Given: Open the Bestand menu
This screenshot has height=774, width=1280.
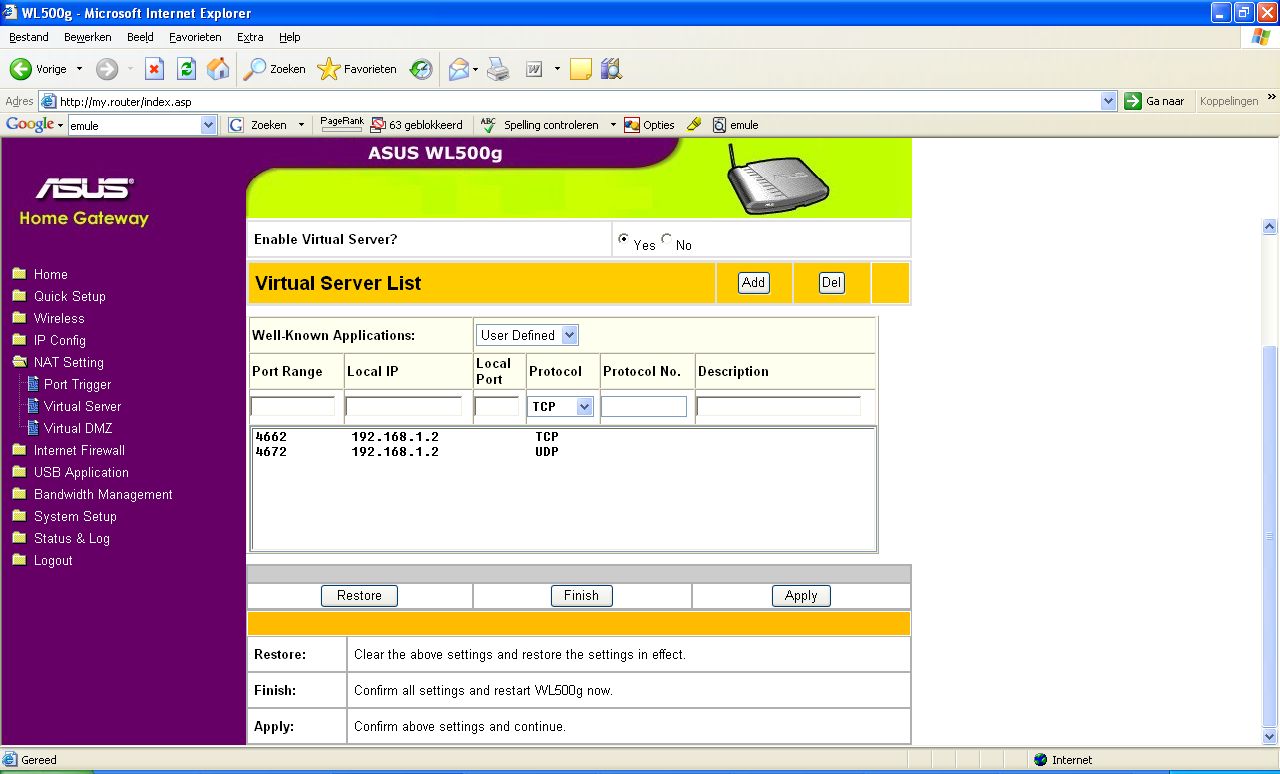Looking at the screenshot, I should [x=29, y=37].
